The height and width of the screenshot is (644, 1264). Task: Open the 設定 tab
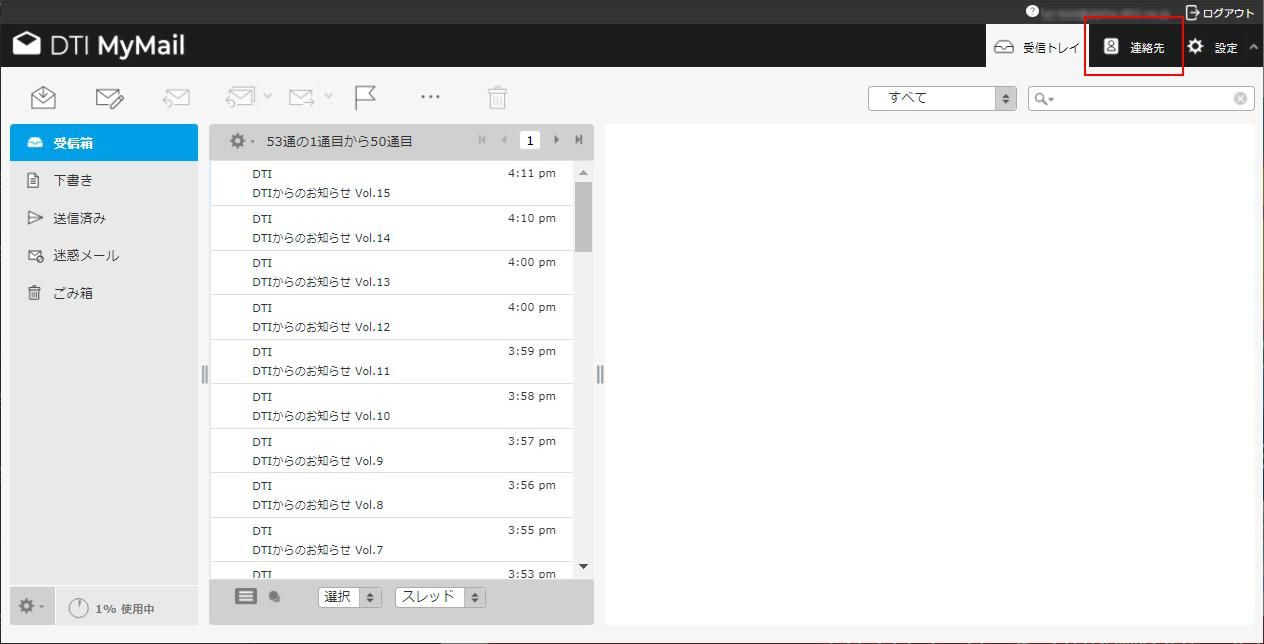(x=1222, y=47)
